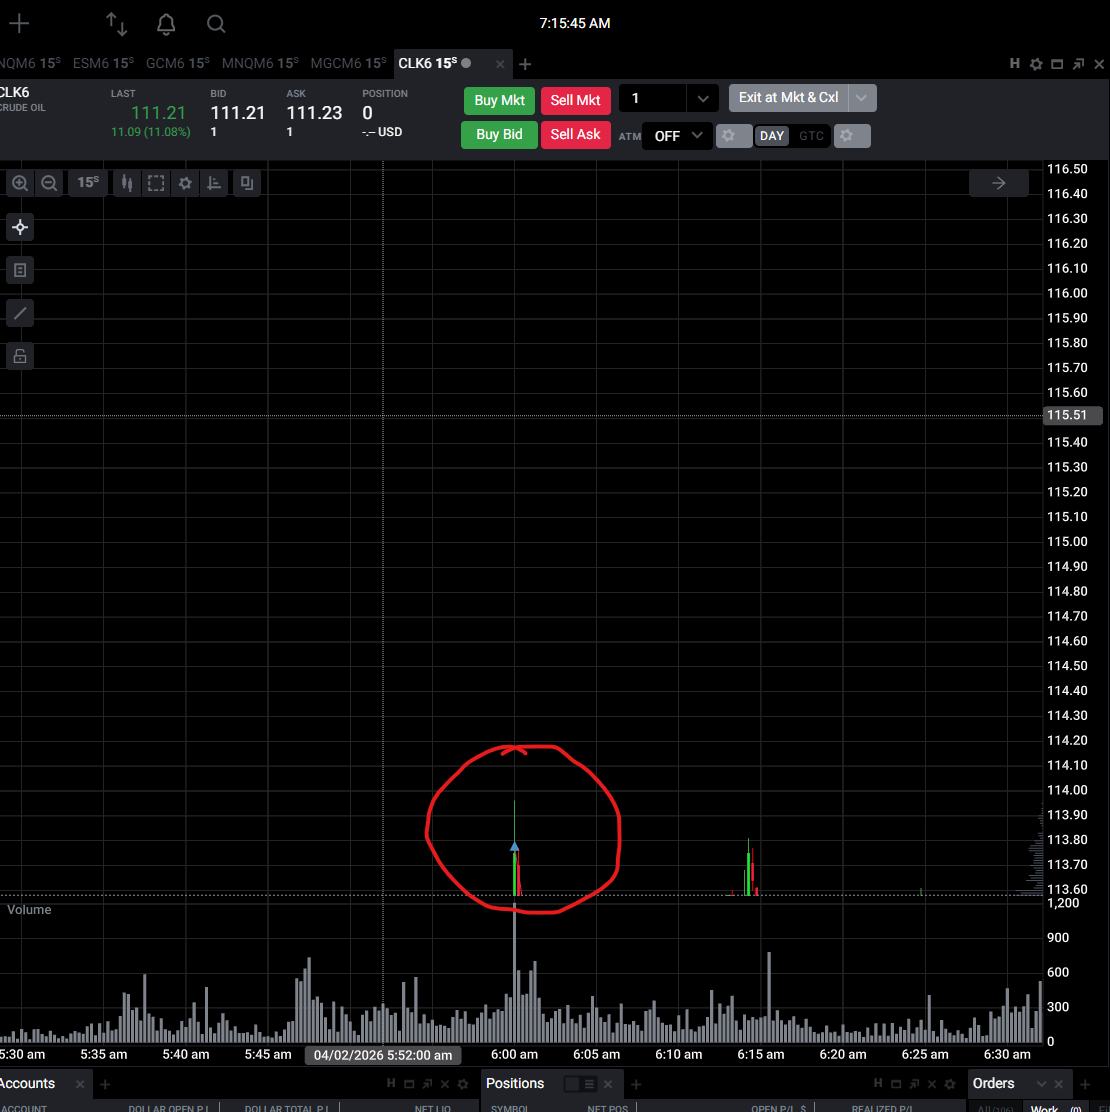
Task: Open the Orders tab
Action: click(x=994, y=1084)
